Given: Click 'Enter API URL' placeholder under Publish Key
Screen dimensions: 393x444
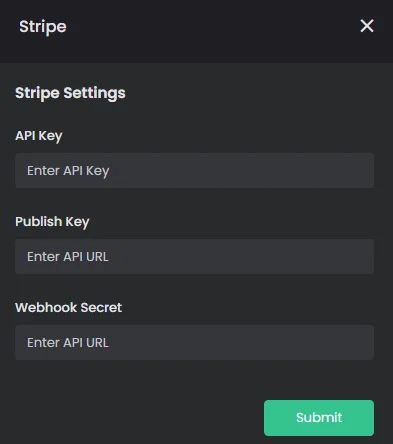Looking at the screenshot, I should click(x=68, y=257).
